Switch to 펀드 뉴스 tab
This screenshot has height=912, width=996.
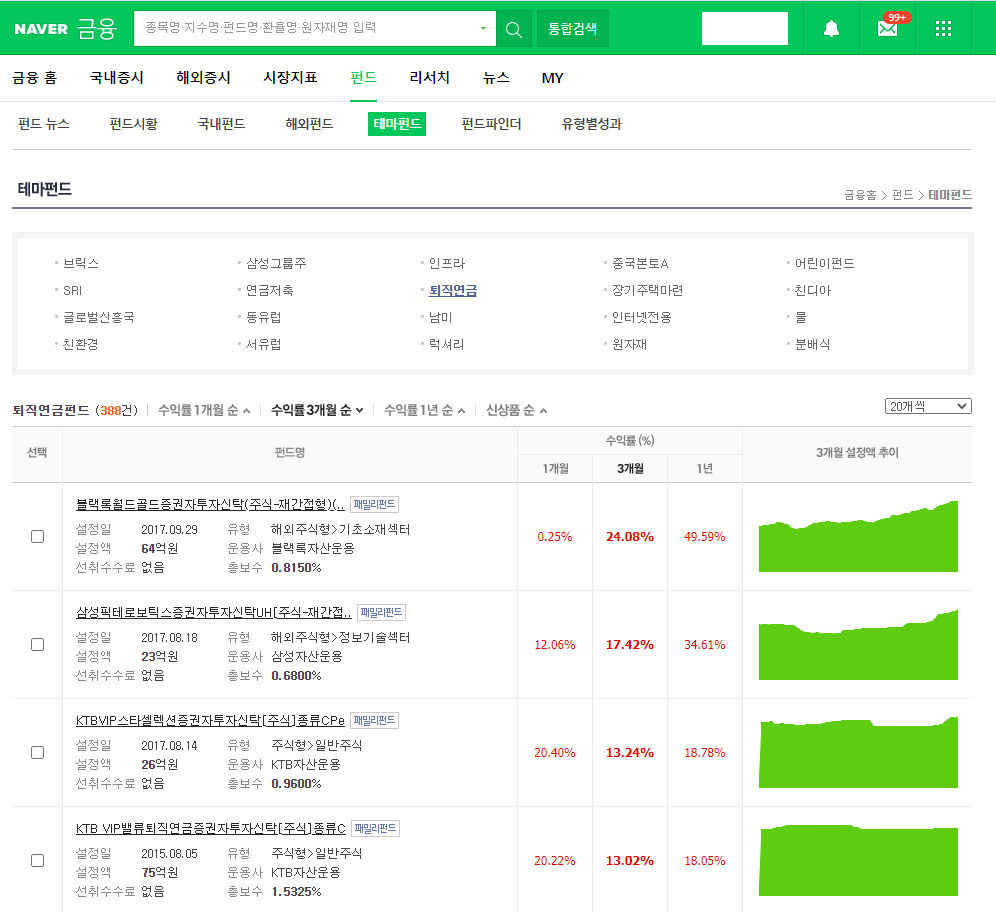tap(44, 124)
